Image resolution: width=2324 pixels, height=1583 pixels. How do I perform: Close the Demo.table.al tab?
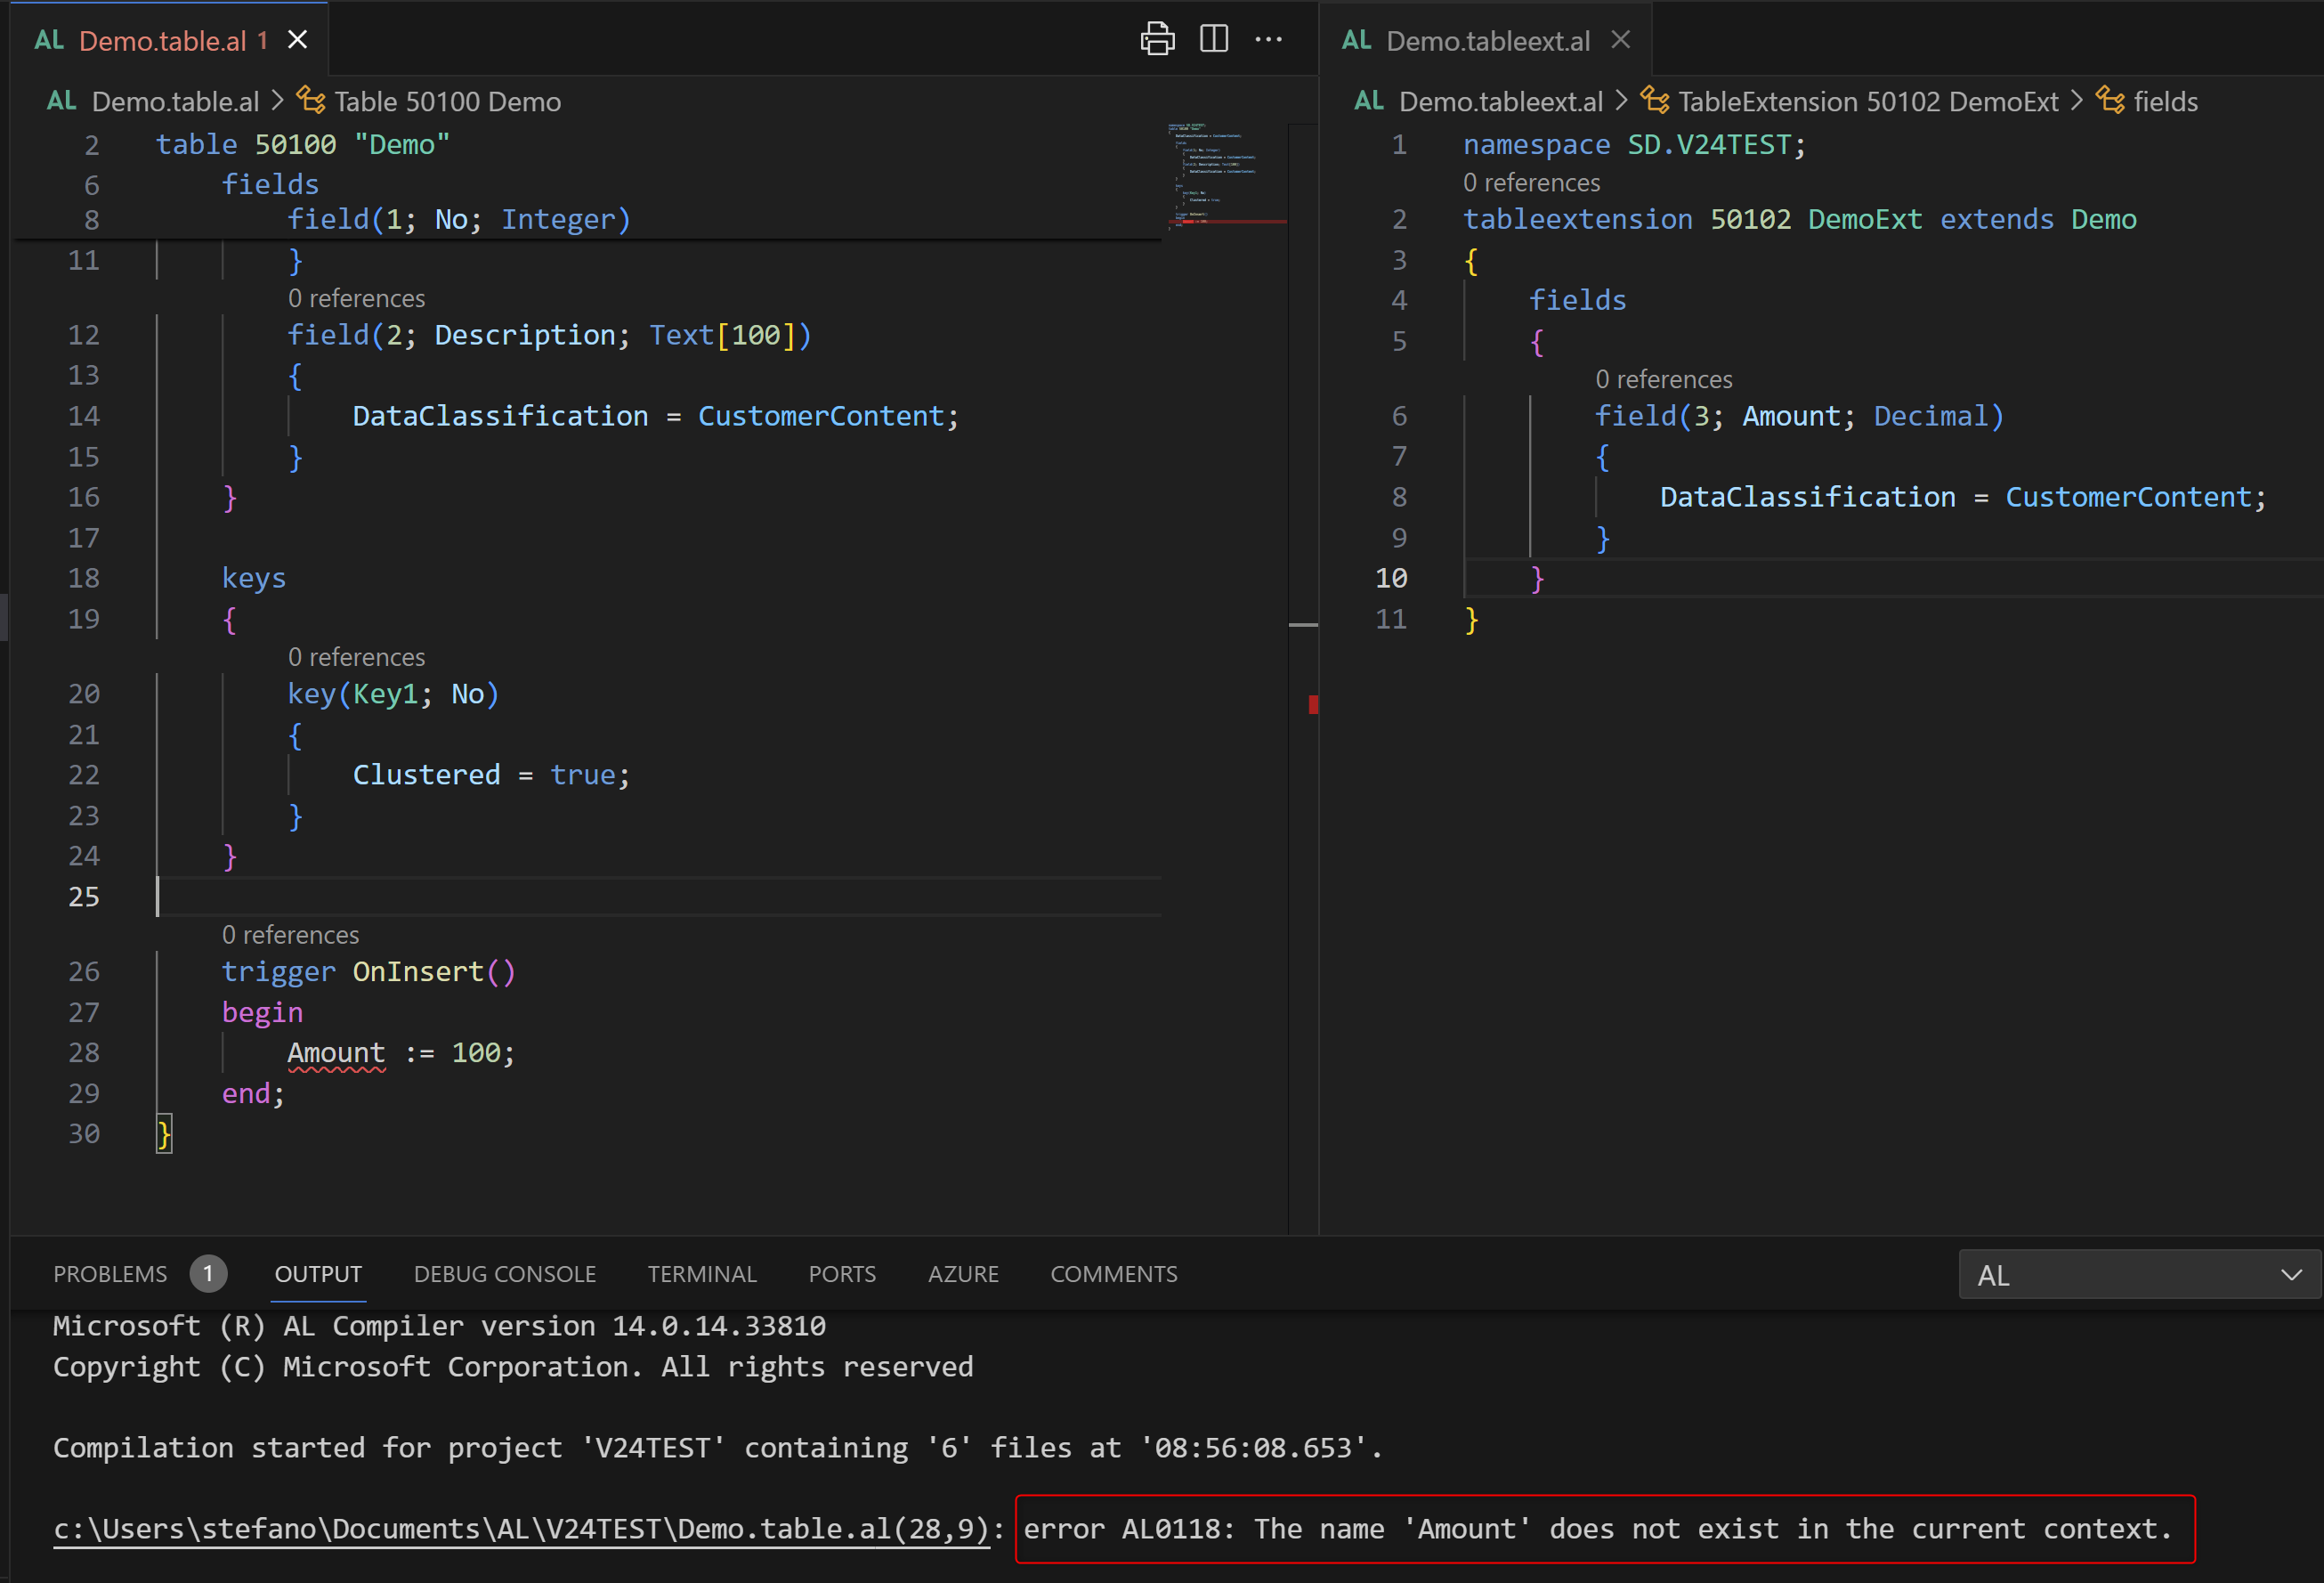(297, 40)
